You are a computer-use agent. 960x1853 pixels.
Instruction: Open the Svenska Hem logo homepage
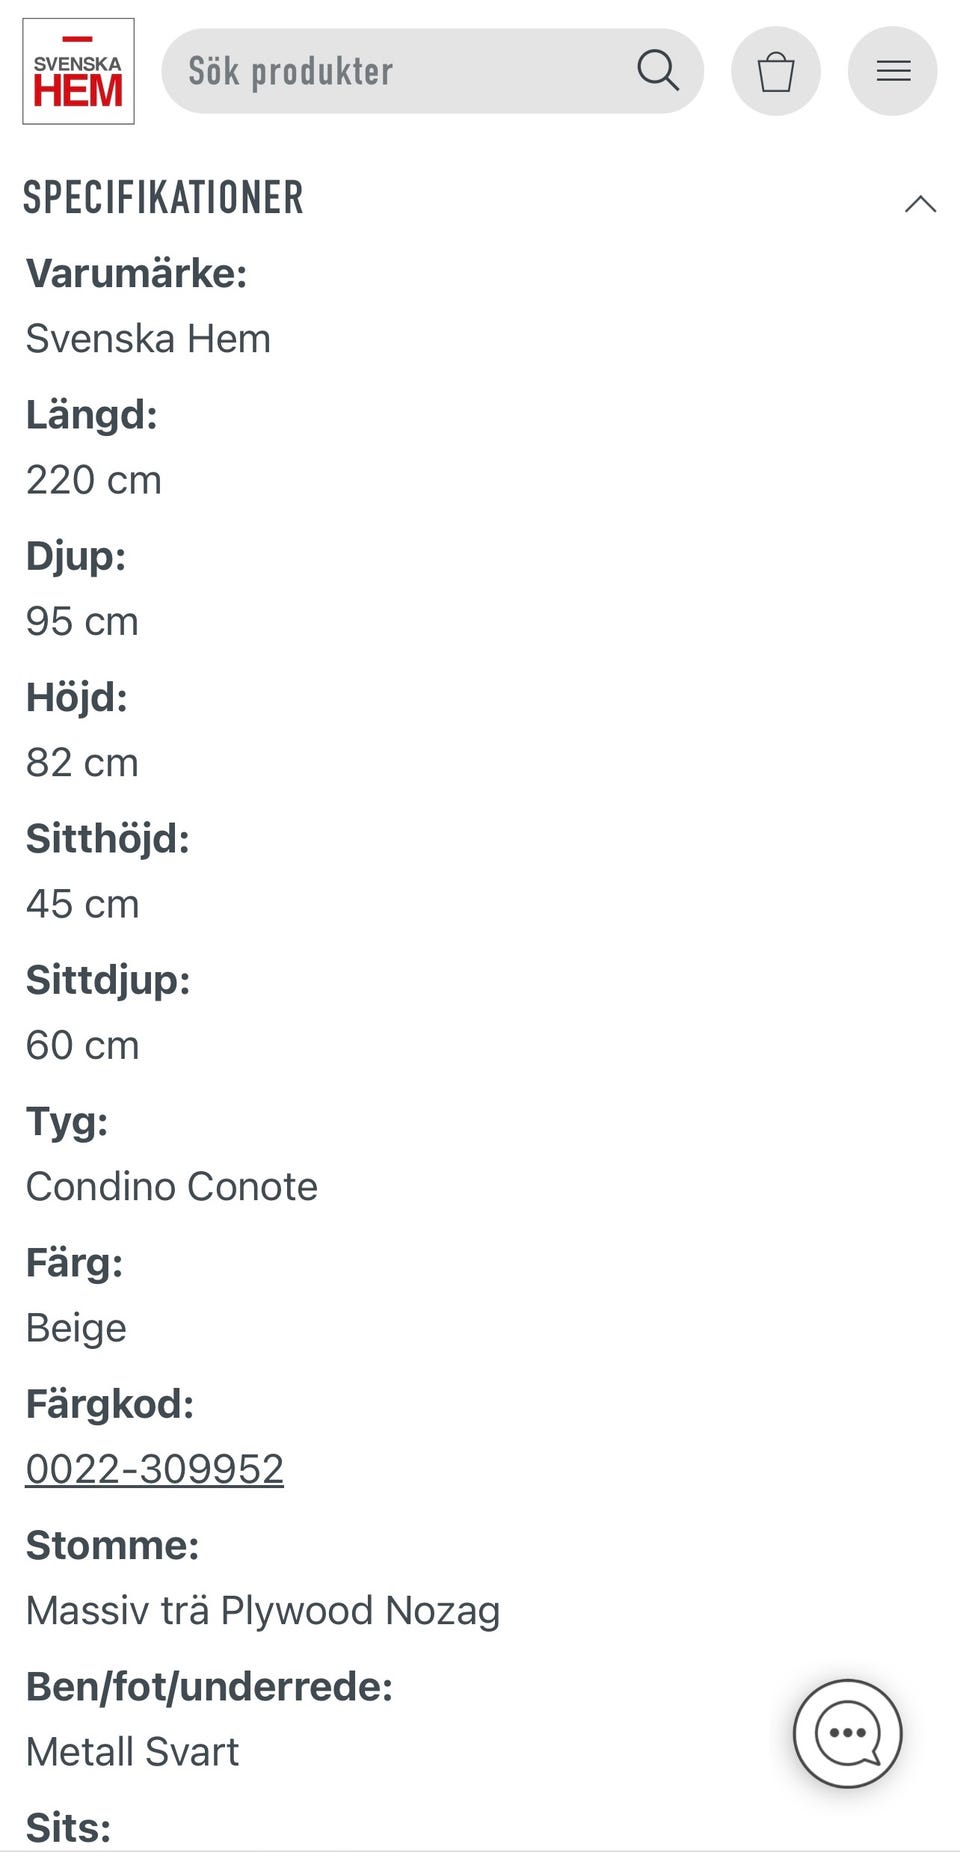[x=78, y=71]
